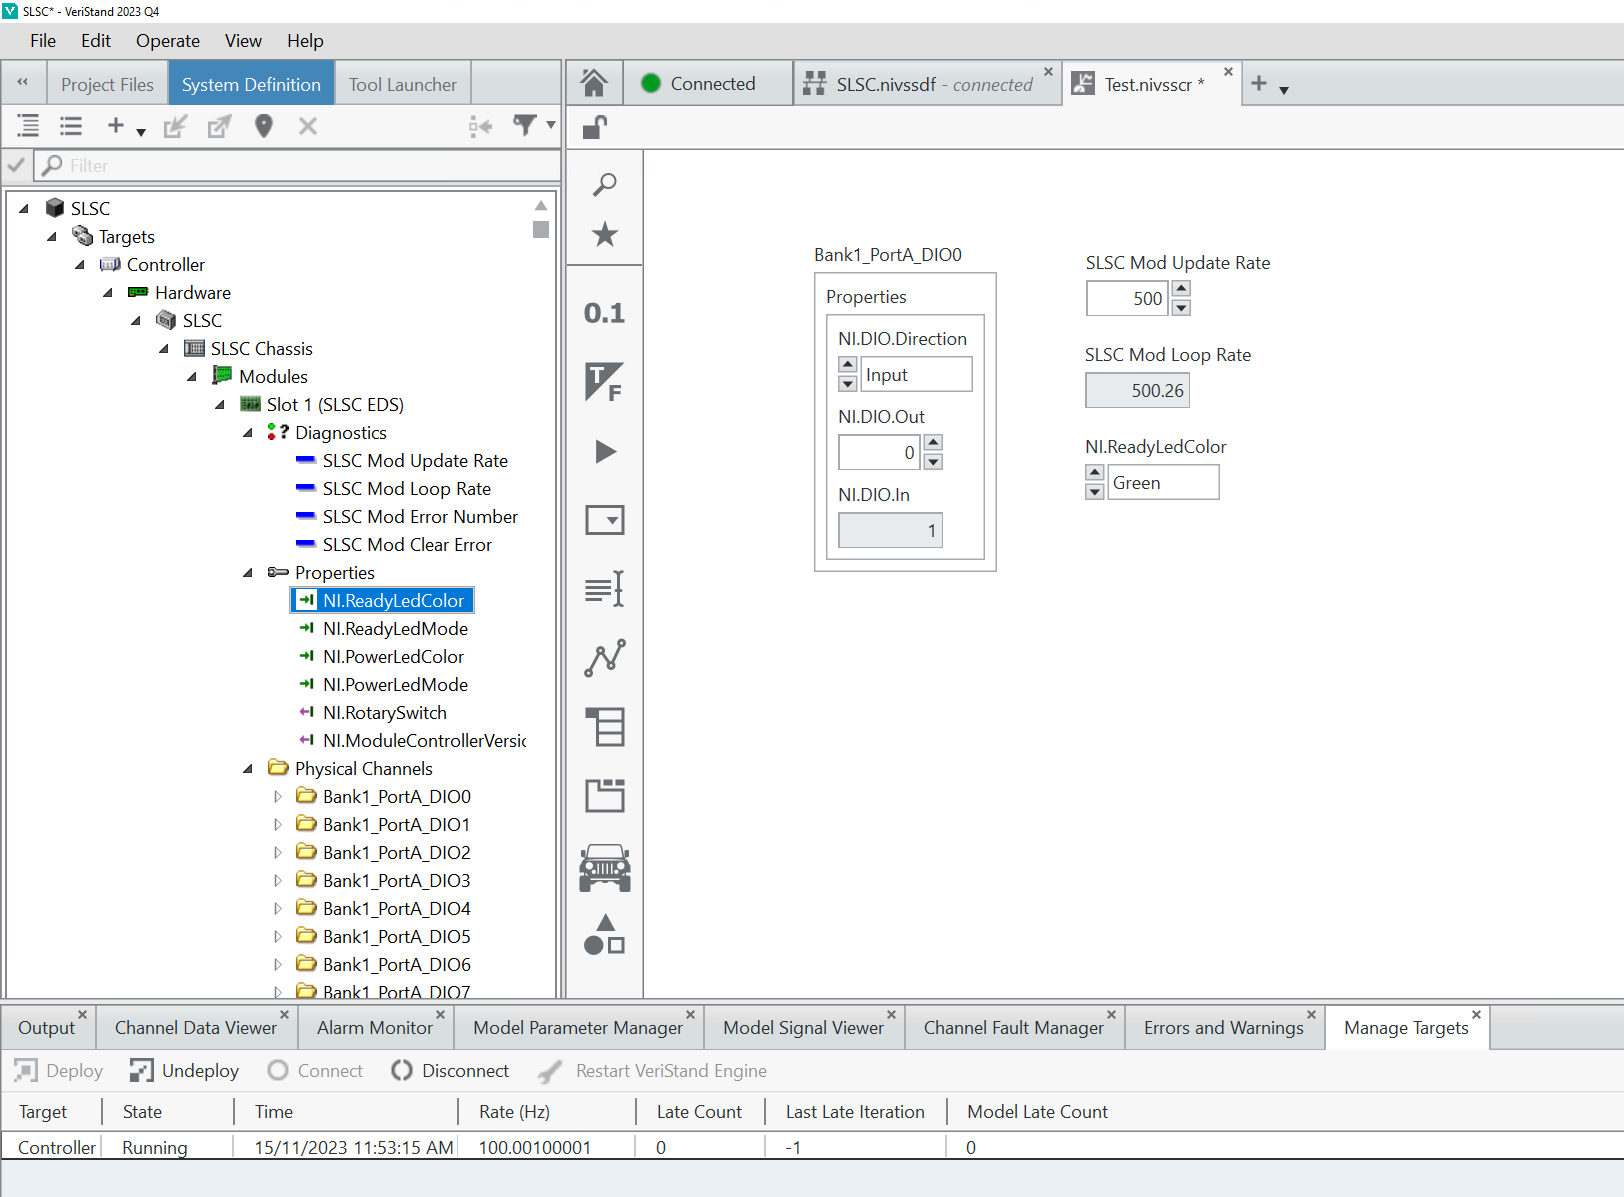Viewport: 1624px width, 1197px height.
Task: Open the text label controls palette
Action: pyautogui.click(x=605, y=589)
